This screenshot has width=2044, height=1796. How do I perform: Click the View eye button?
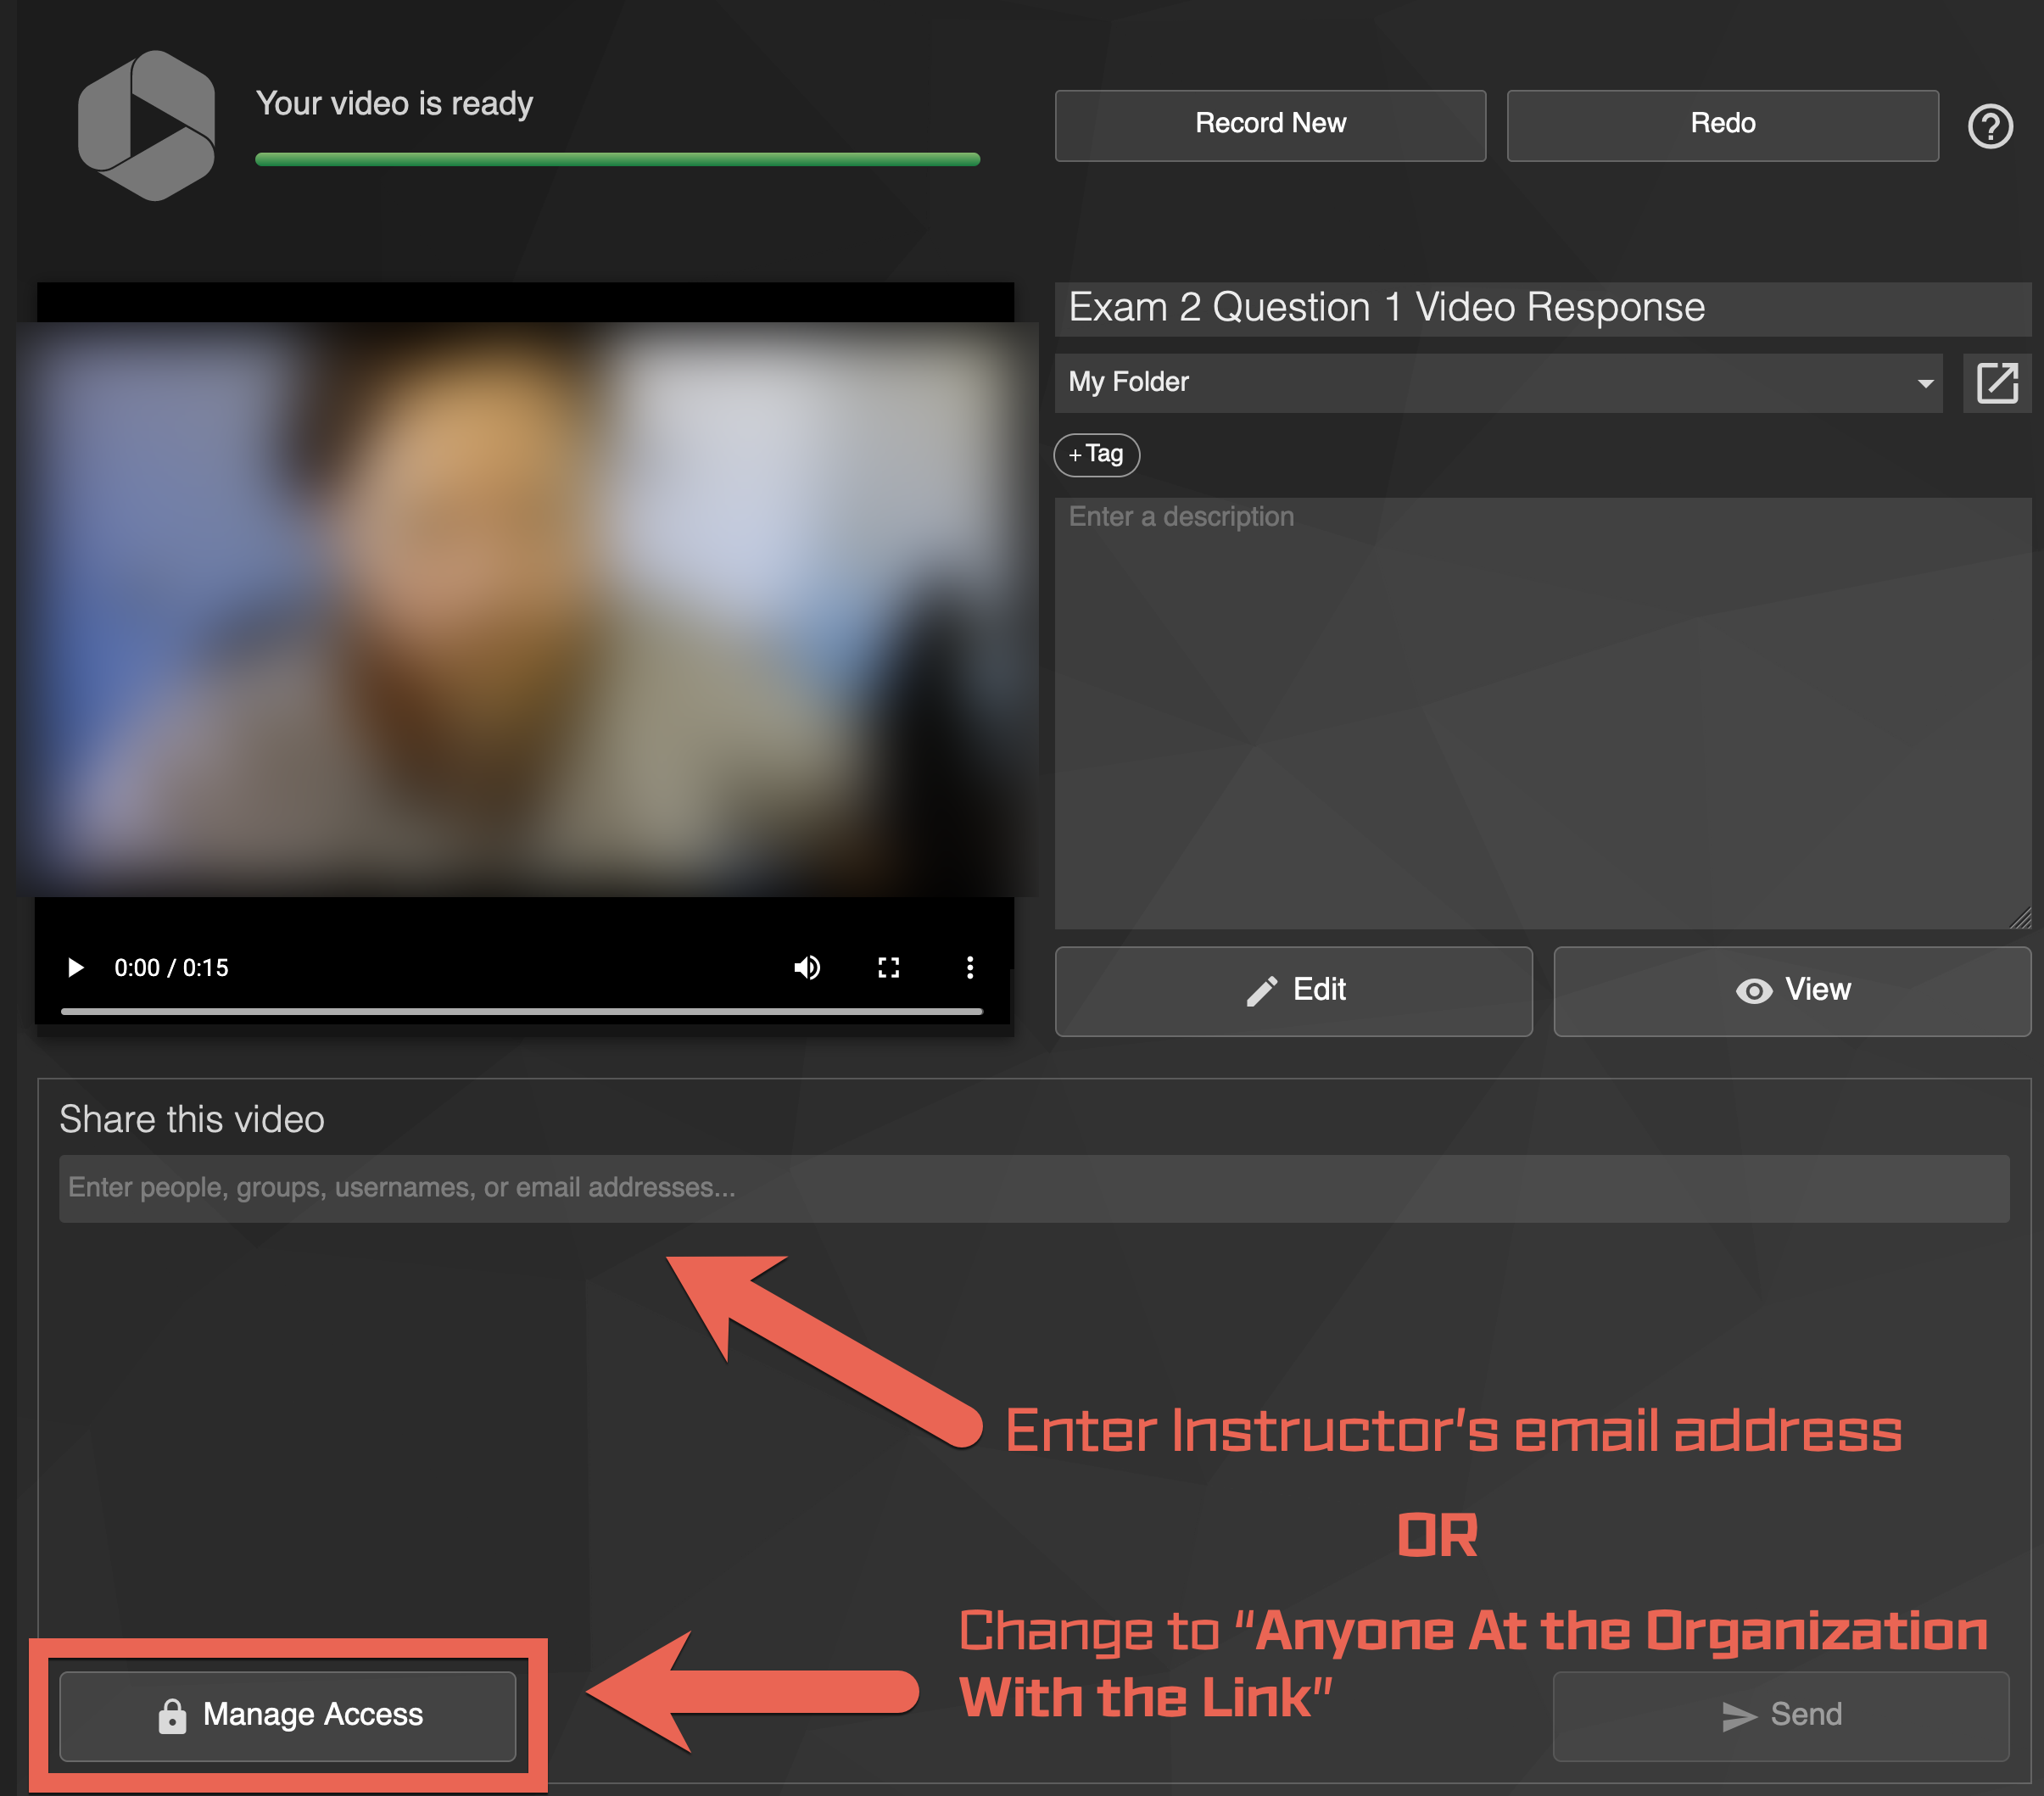[1791, 990]
